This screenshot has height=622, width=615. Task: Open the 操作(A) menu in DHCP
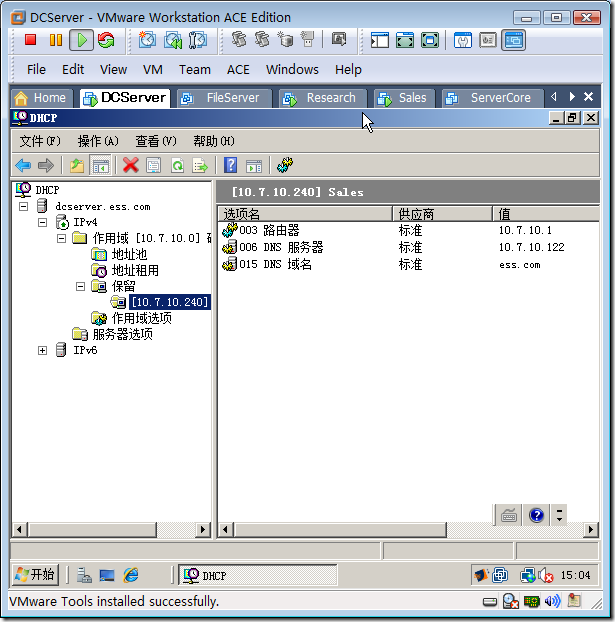coord(98,141)
